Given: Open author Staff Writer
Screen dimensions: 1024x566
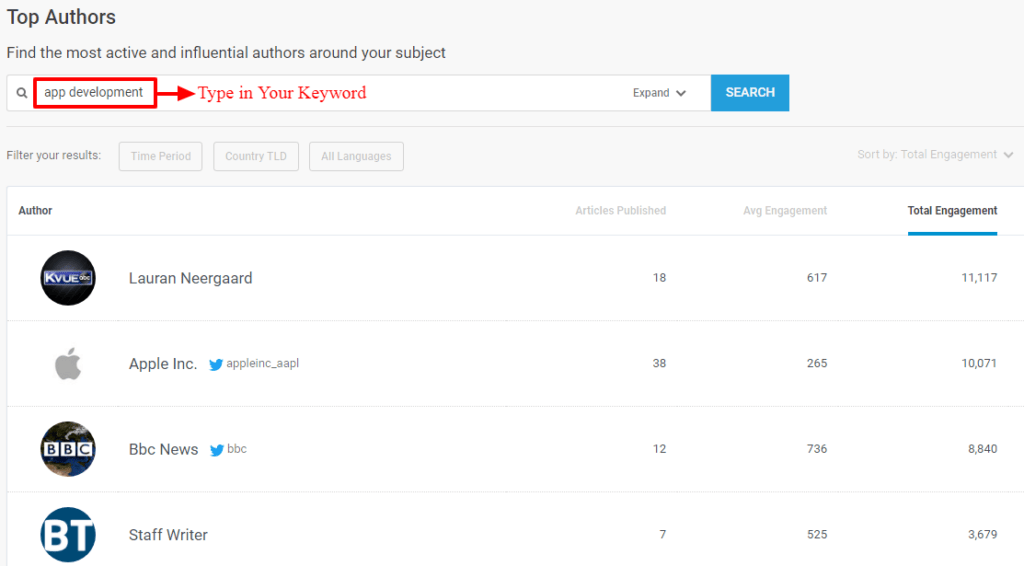Looking at the screenshot, I should [x=168, y=535].
